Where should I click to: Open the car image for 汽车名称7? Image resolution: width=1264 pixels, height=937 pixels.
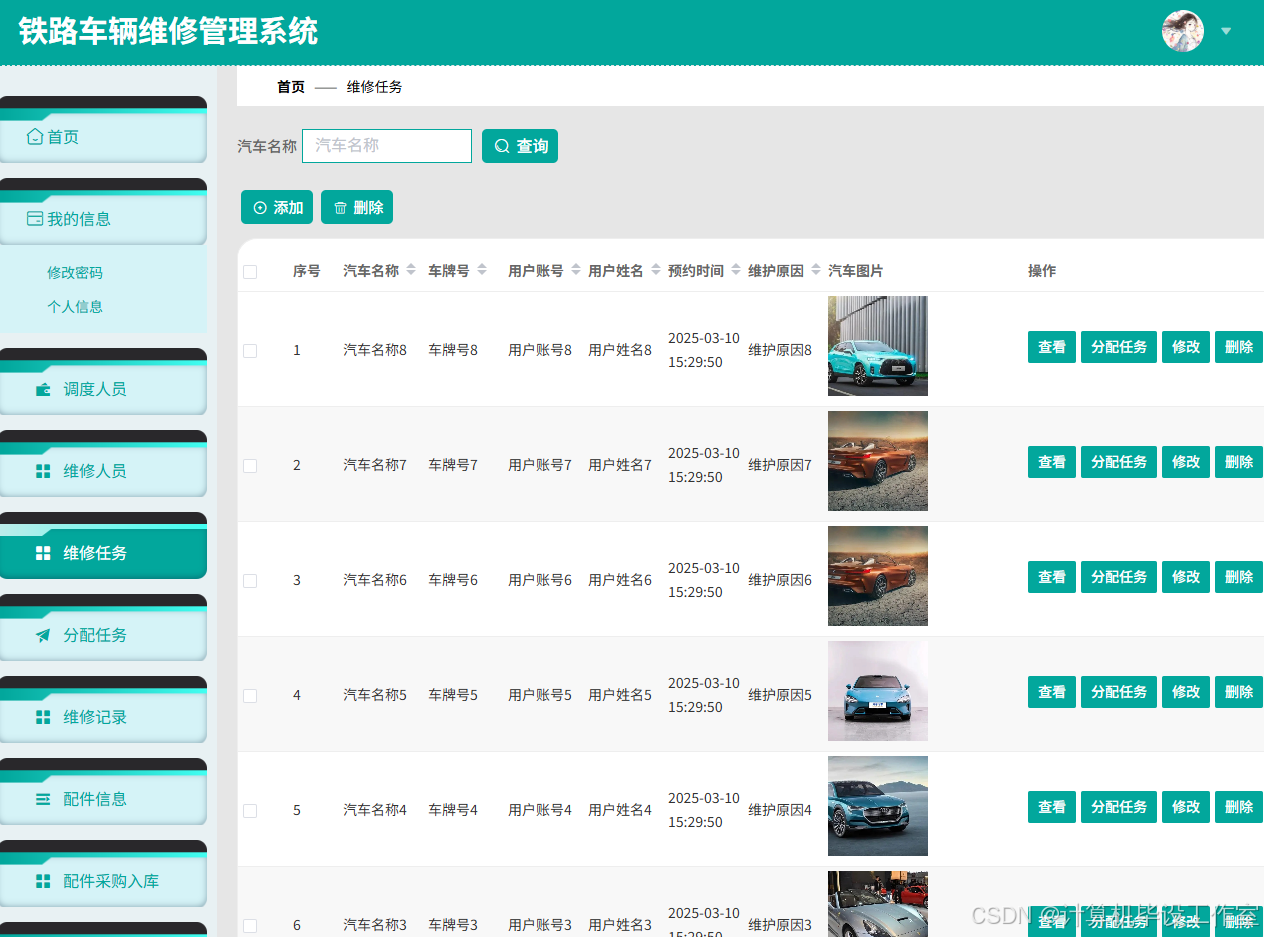click(x=878, y=461)
